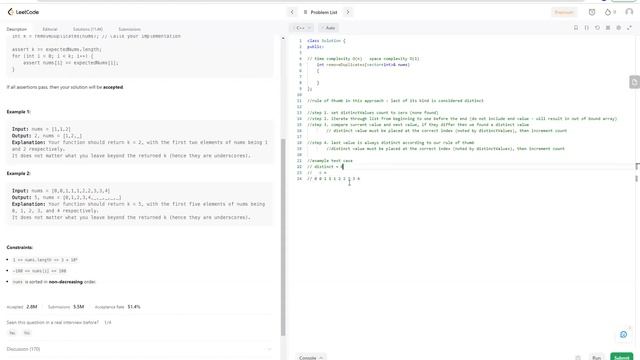
Task: Open the editor settings gear icon
Action: pyautogui.click(x=618, y=28)
